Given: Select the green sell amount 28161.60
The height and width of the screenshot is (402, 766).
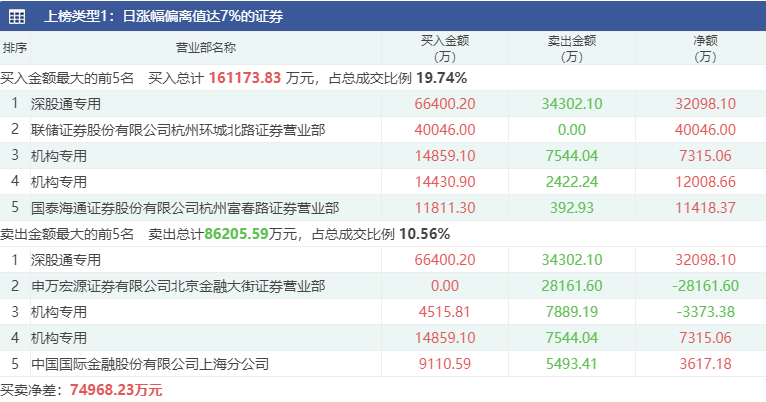Looking at the screenshot, I should pyautogui.click(x=572, y=286).
